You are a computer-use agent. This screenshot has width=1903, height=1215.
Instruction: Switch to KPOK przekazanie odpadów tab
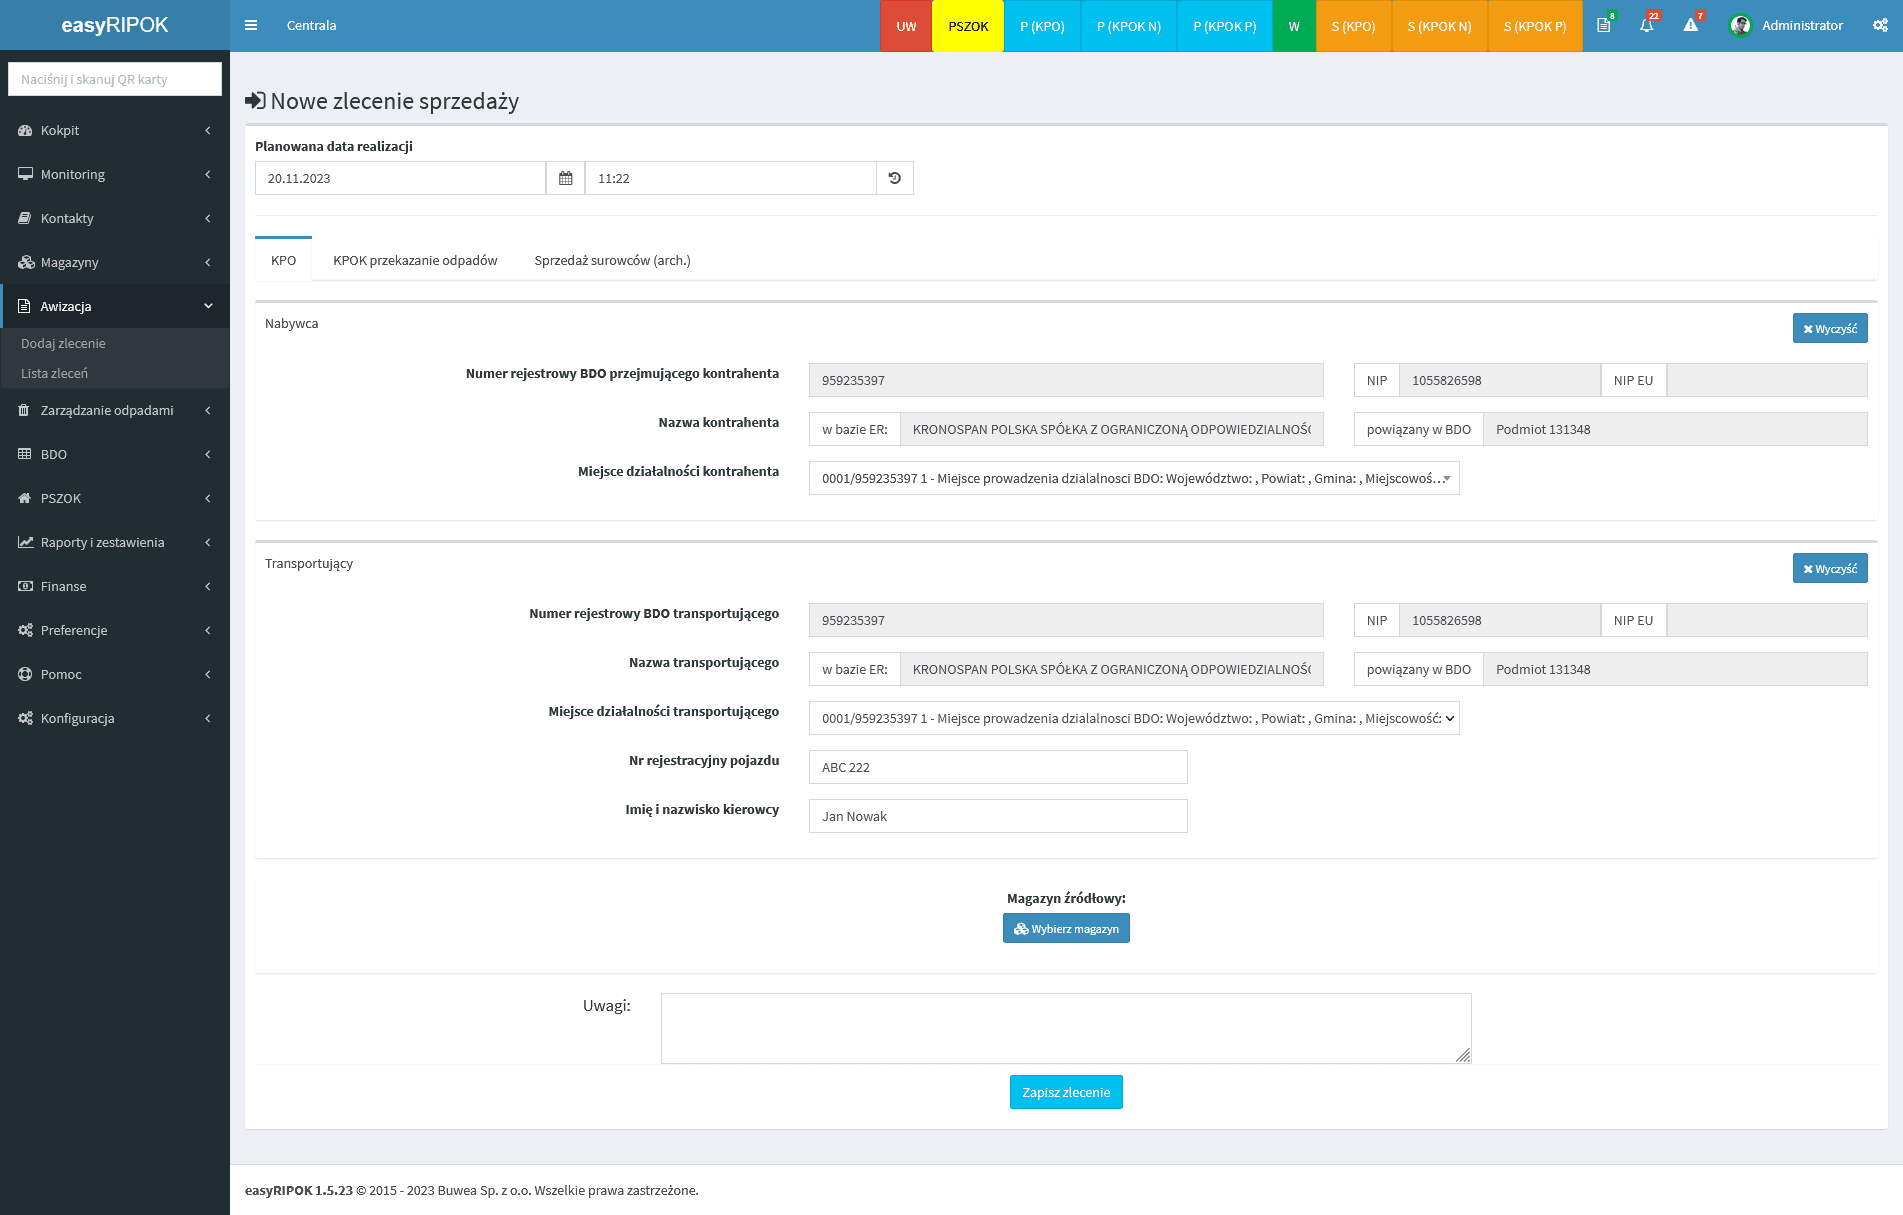tap(415, 260)
